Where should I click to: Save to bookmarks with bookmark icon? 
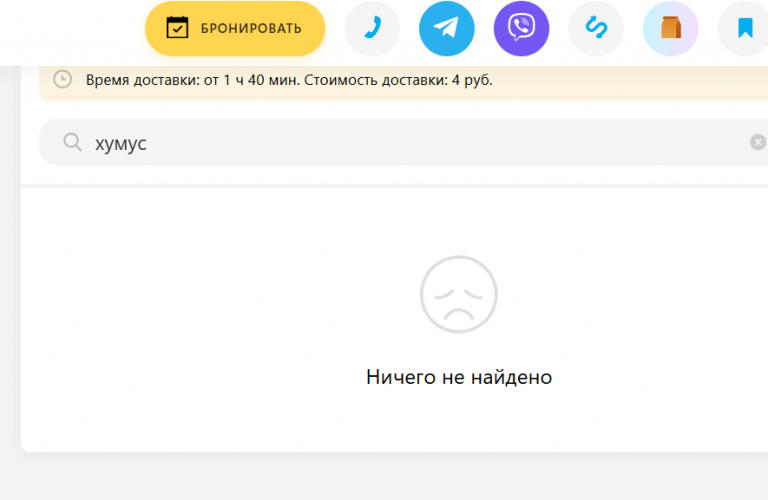(745, 28)
